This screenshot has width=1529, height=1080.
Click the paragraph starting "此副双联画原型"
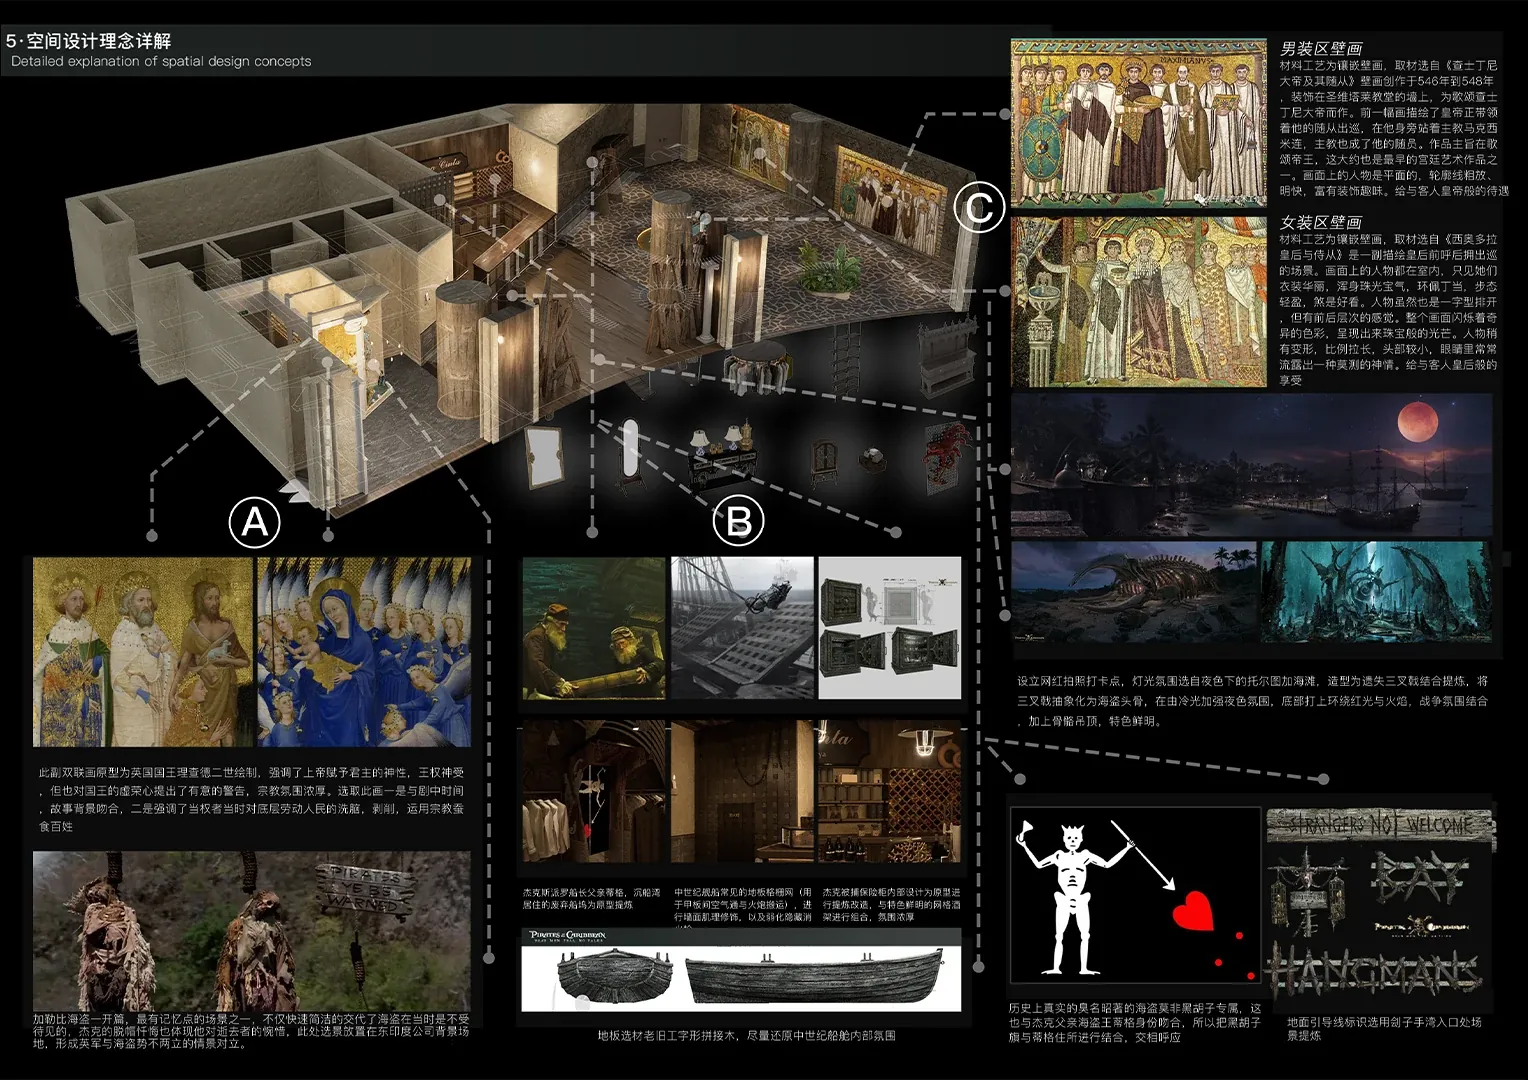251,799
